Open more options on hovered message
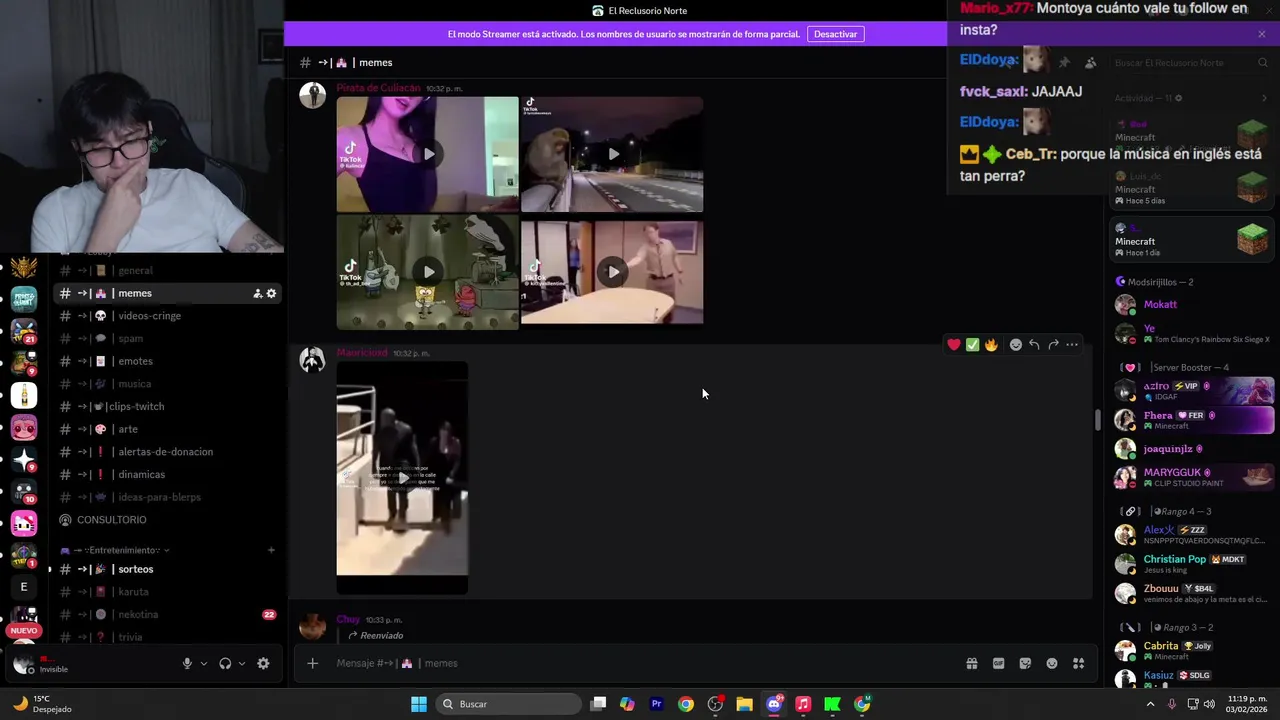 point(1072,344)
